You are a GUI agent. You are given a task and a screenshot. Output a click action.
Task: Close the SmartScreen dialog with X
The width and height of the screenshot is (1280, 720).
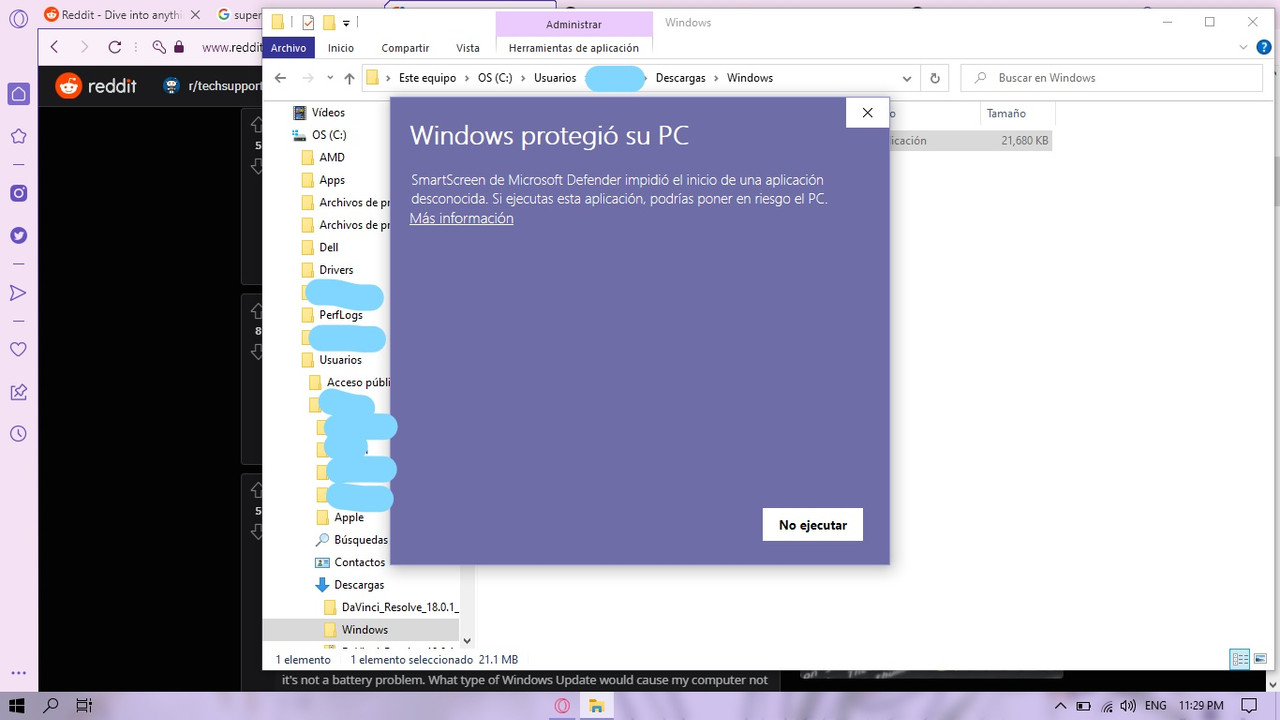tap(867, 112)
